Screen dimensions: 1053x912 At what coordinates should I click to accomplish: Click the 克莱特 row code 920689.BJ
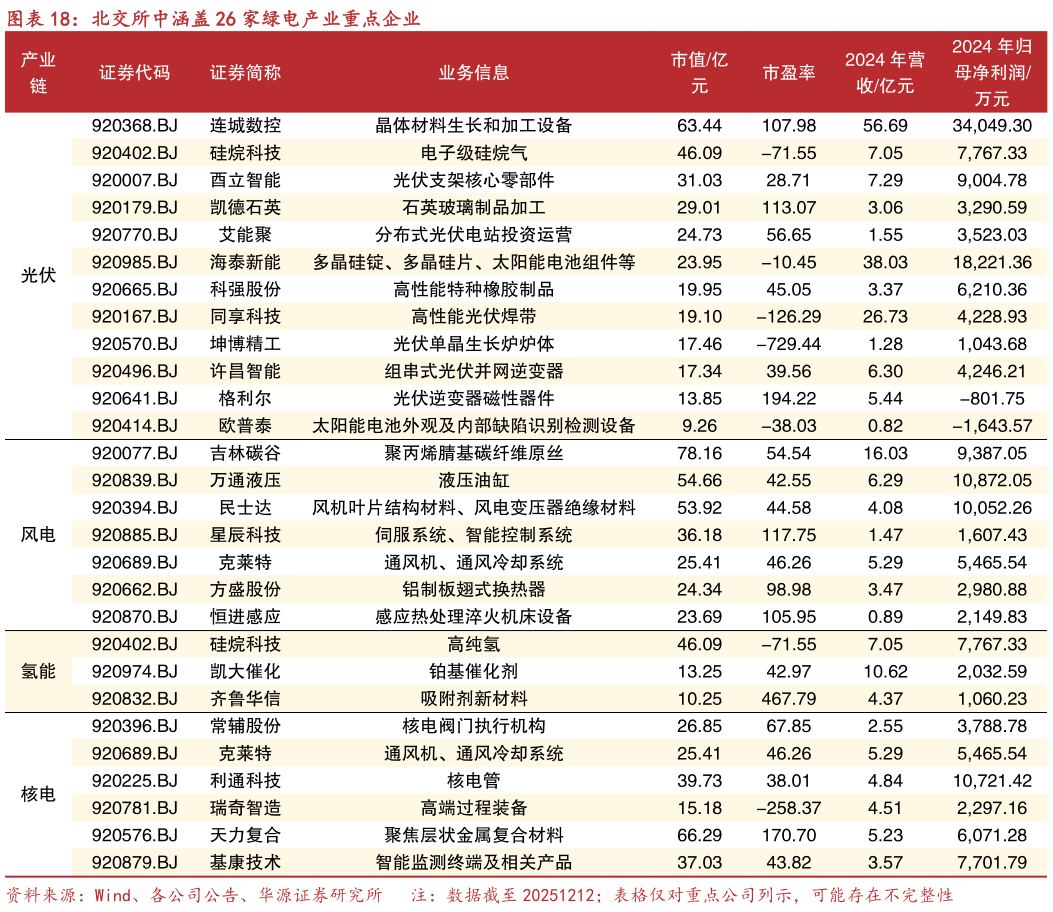tap(137, 753)
